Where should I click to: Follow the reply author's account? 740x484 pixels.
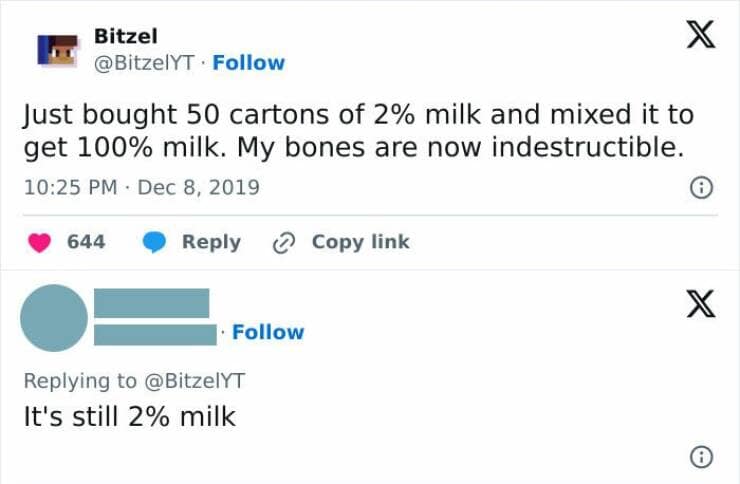[268, 332]
